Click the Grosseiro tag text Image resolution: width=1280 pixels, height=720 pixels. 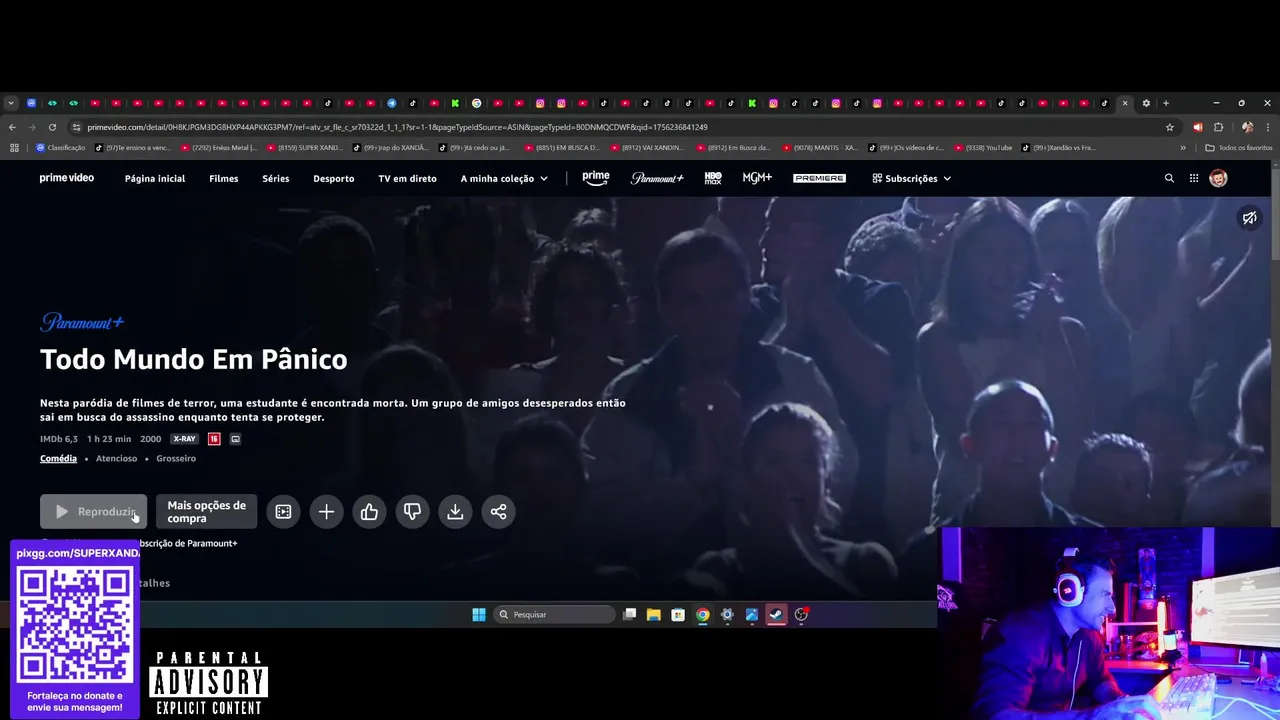176,458
